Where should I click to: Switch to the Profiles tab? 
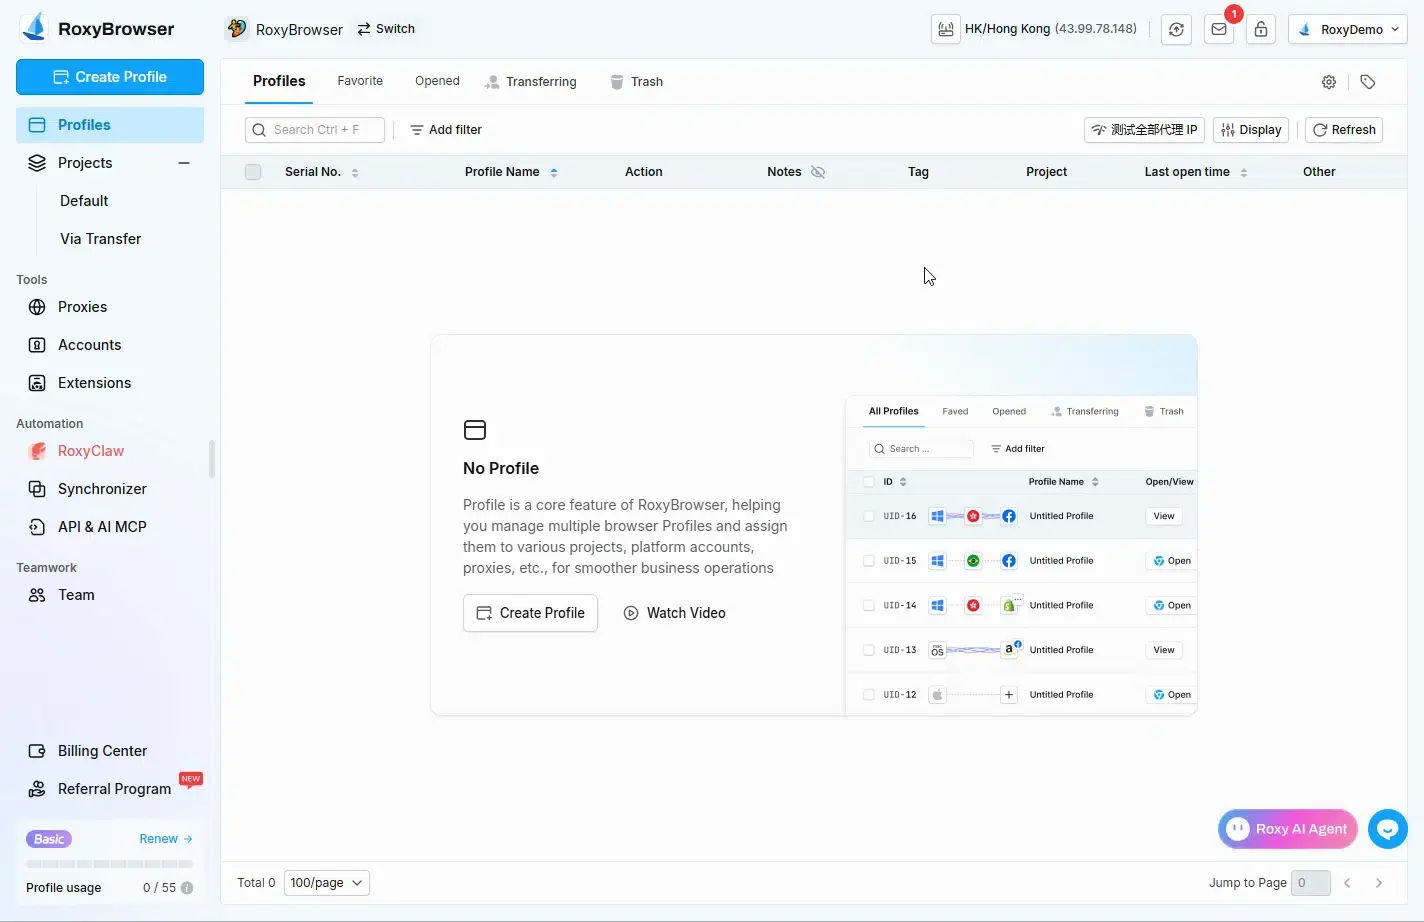tap(279, 81)
